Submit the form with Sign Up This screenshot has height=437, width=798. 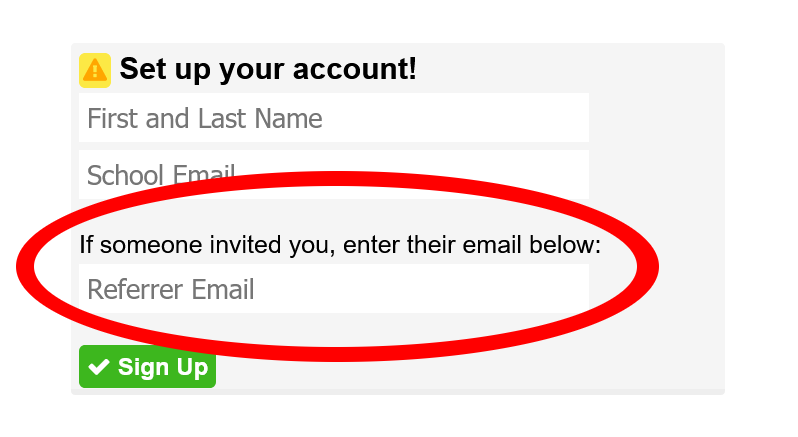(147, 366)
